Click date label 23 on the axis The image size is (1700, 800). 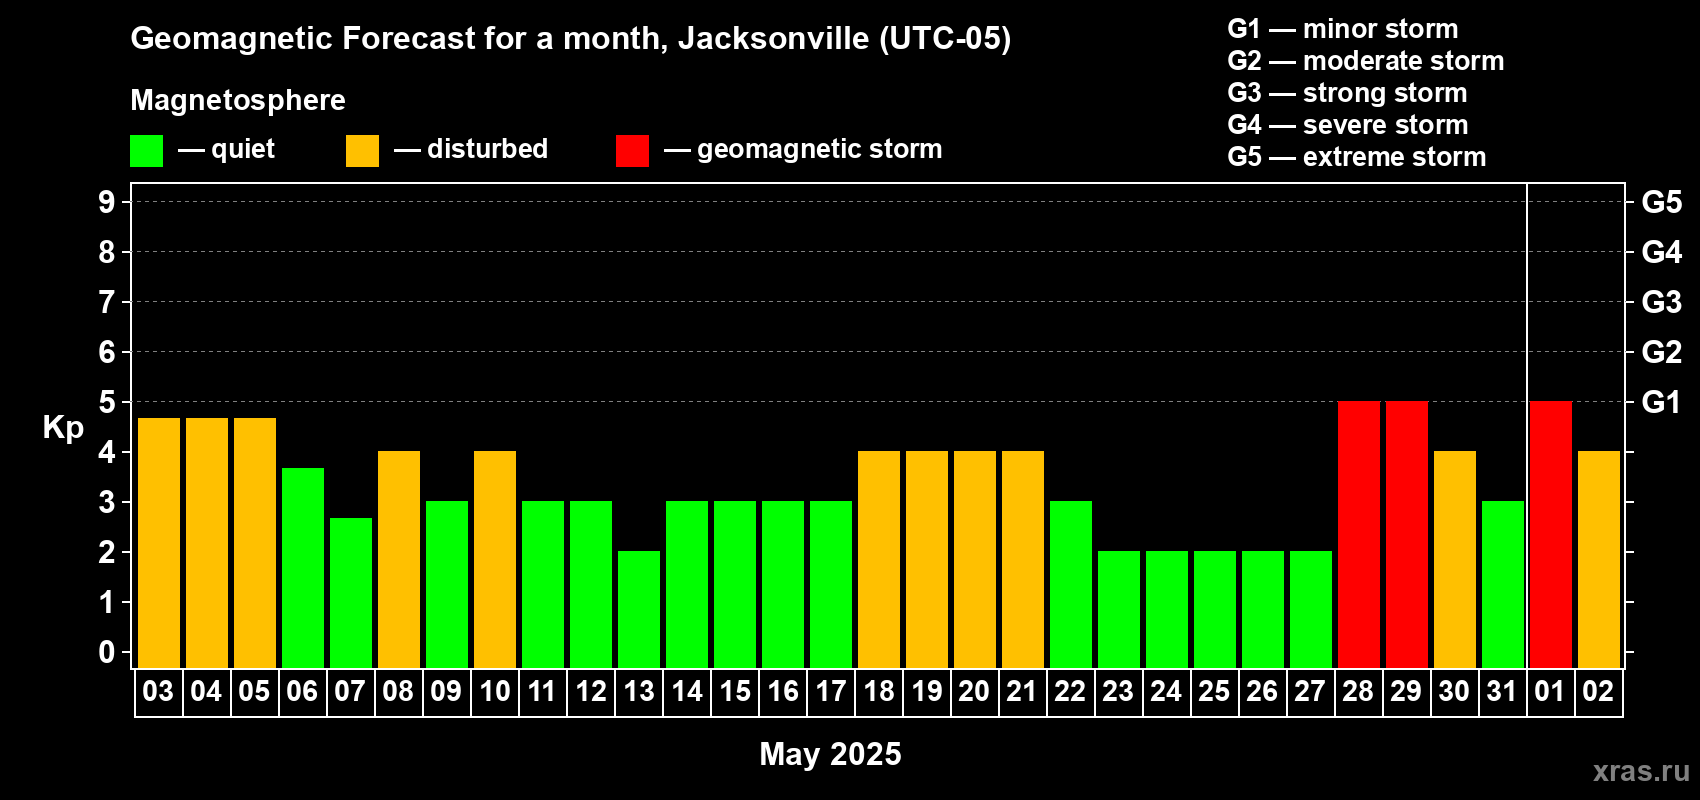(1118, 691)
